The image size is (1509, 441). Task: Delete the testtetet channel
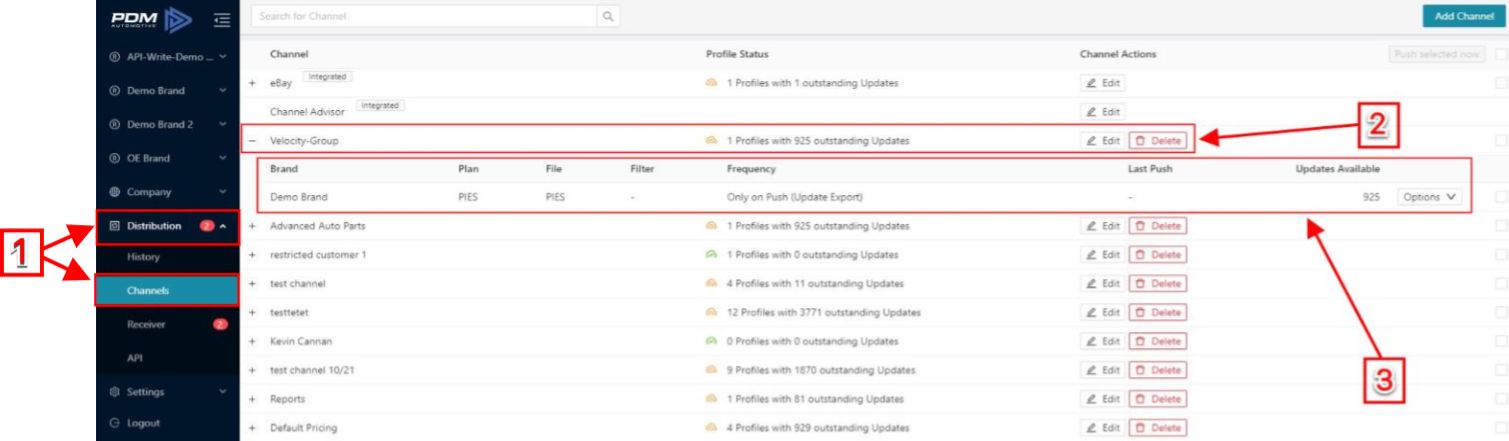(1158, 312)
